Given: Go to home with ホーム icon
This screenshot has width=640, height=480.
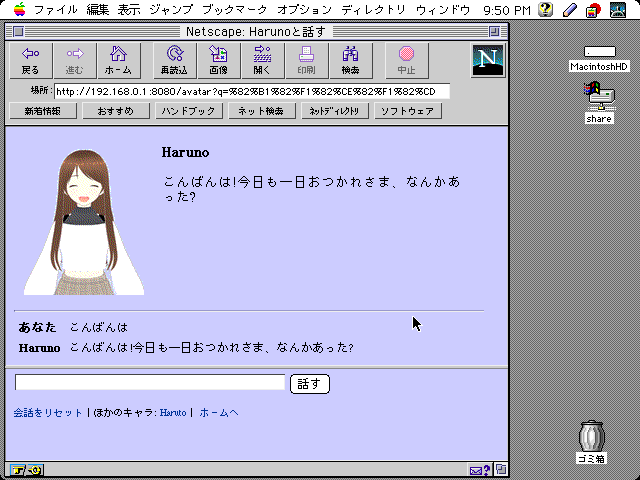Looking at the screenshot, I should pos(118,60).
